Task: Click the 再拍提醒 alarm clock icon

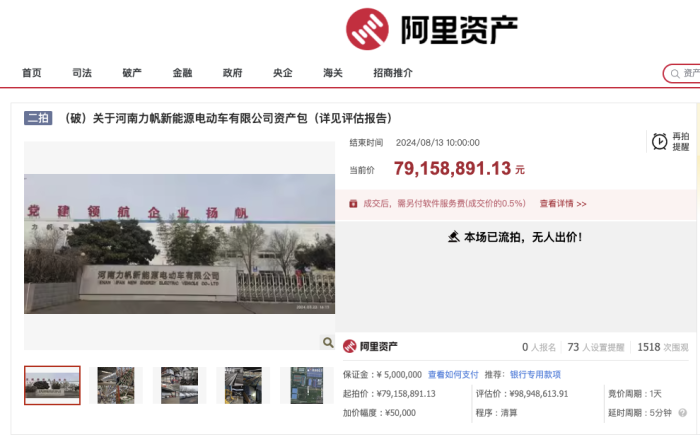Action: (659, 142)
